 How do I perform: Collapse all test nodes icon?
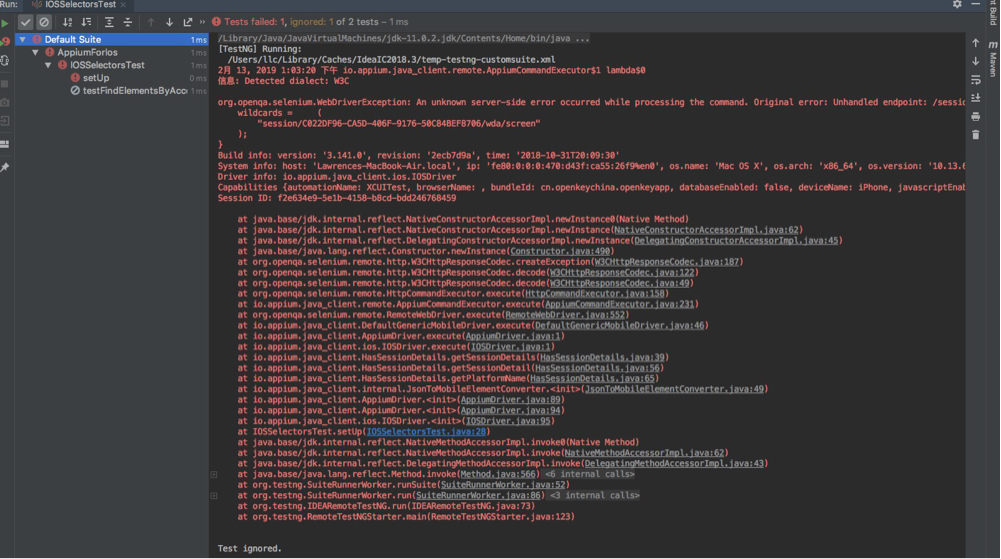pyautogui.click(x=128, y=22)
